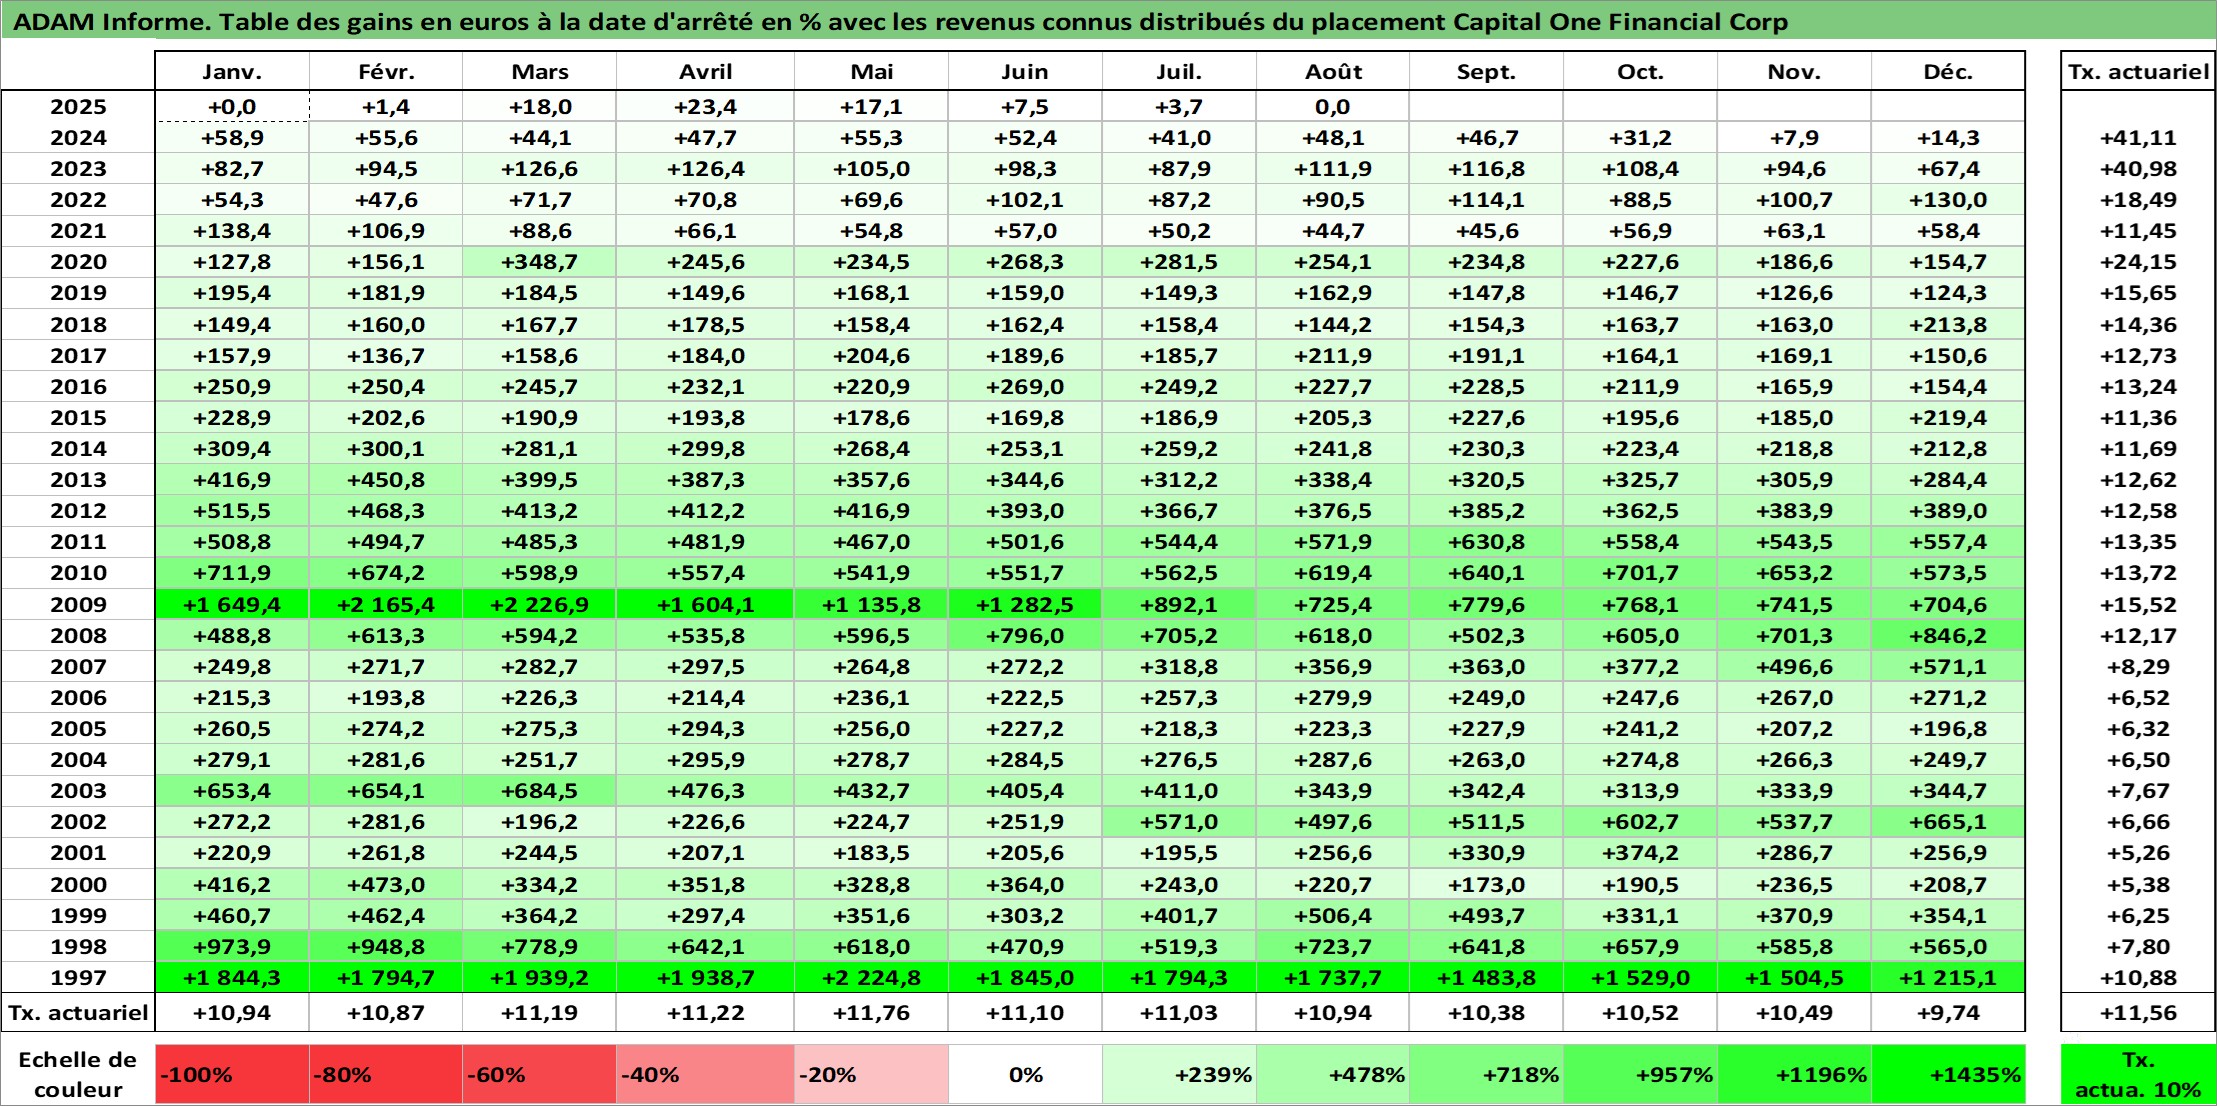Screen dimensions: 2217x1106
Task: Select the Tx. actuariel bottom row label
Action: [x=78, y=1013]
